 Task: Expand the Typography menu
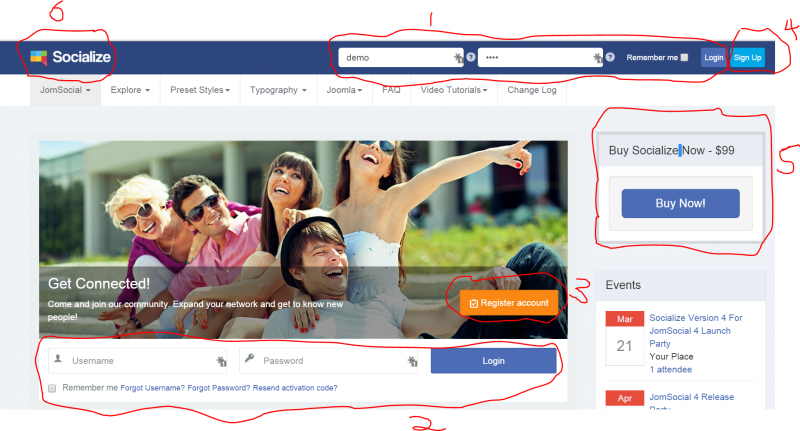tap(278, 90)
